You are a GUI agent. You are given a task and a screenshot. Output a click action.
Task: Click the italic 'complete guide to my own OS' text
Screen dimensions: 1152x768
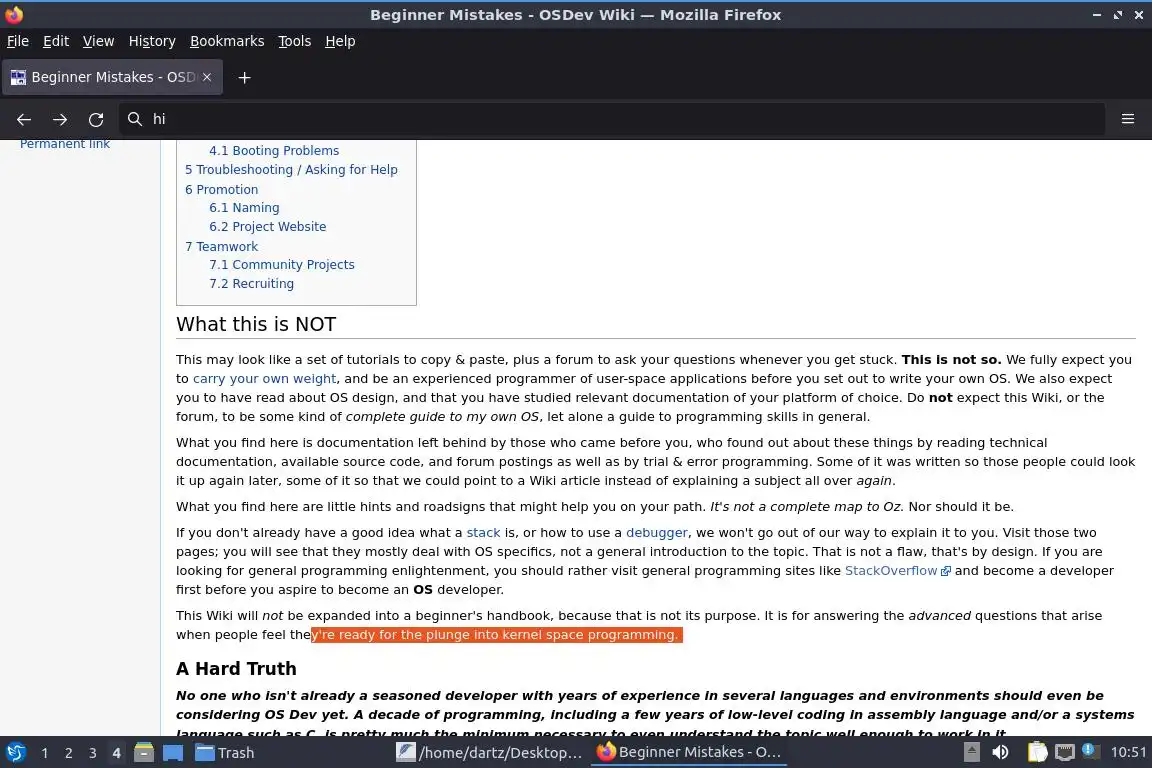point(442,417)
